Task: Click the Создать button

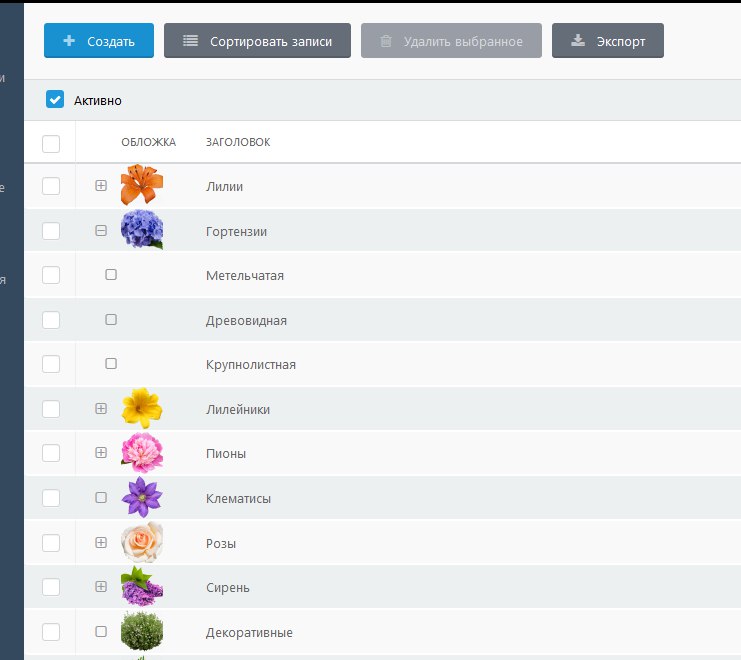Action: [x=99, y=41]
